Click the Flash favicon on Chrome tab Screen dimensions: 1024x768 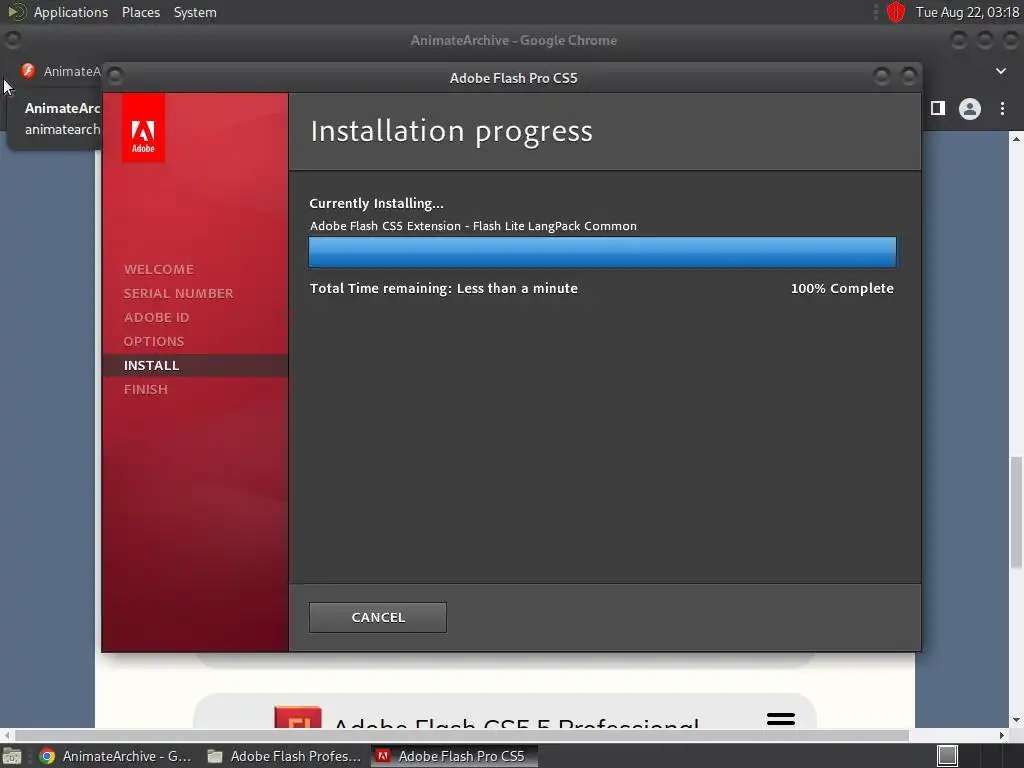(27, 71)
